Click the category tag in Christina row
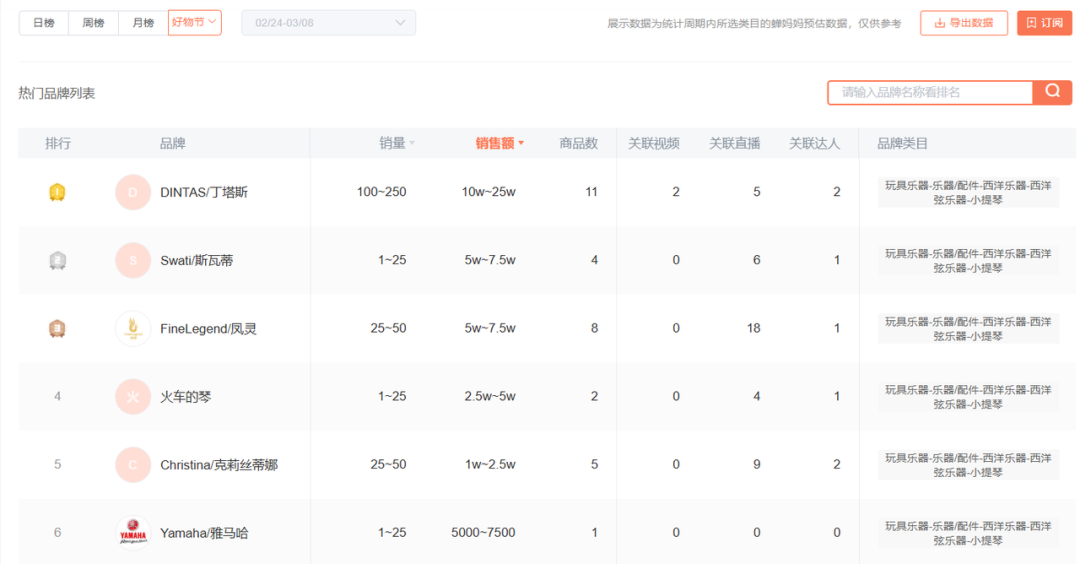Image resolution: width=1080 pixels, height=564 pixels. point(968,465)
